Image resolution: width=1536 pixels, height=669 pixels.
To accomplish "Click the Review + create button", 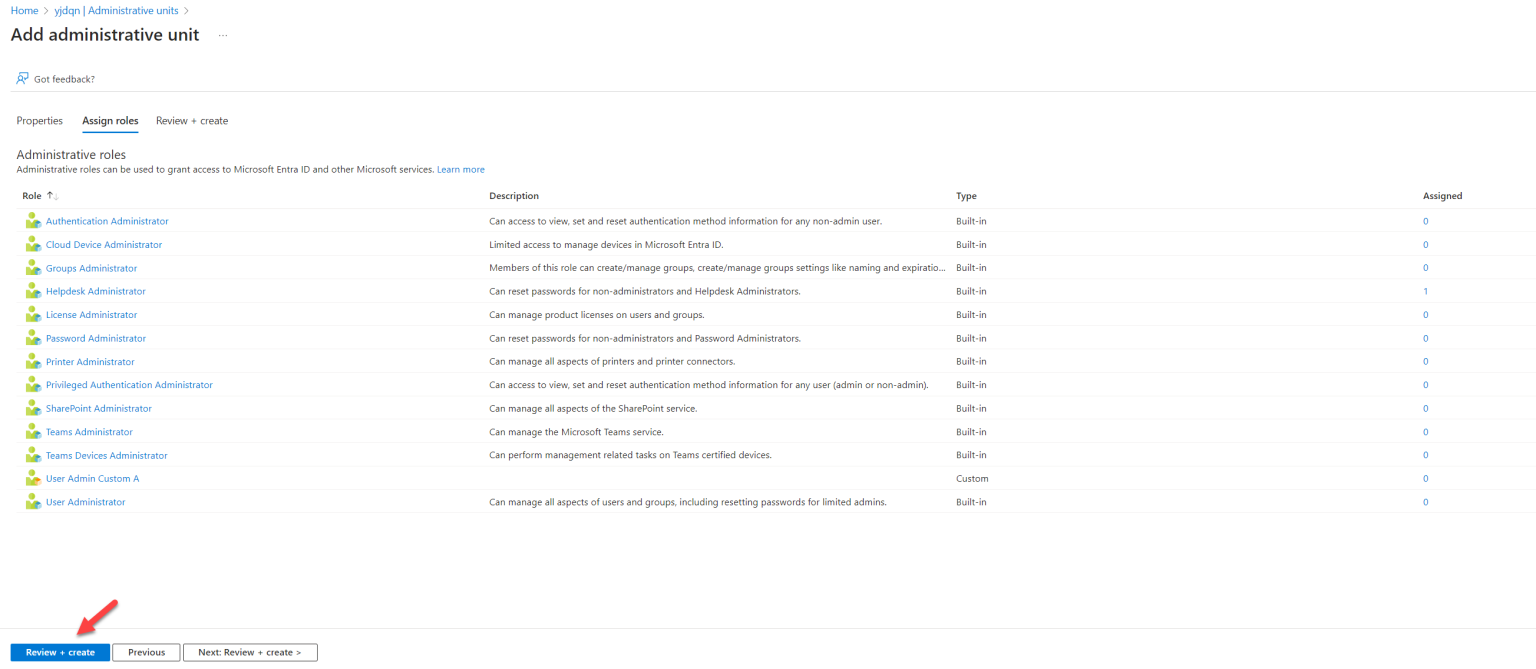I will coord(59,651).
